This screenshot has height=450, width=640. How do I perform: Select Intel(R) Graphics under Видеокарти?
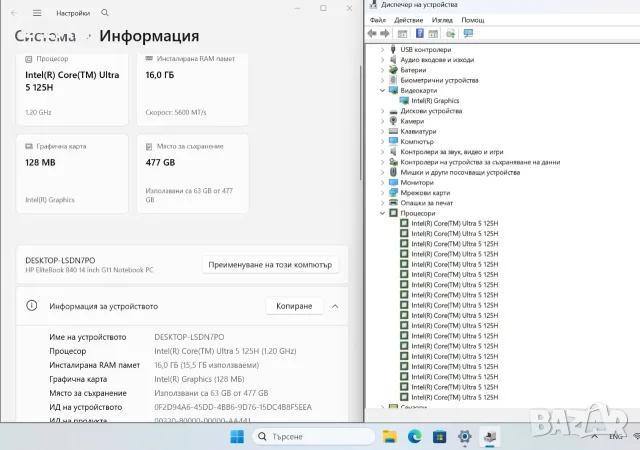pyautogui.click(x=435, y=100)
